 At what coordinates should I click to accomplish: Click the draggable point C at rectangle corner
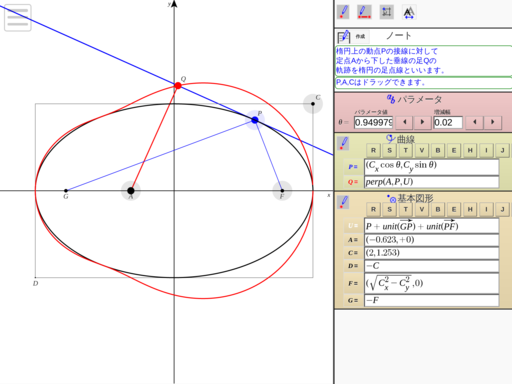click(x=313, y=104)
